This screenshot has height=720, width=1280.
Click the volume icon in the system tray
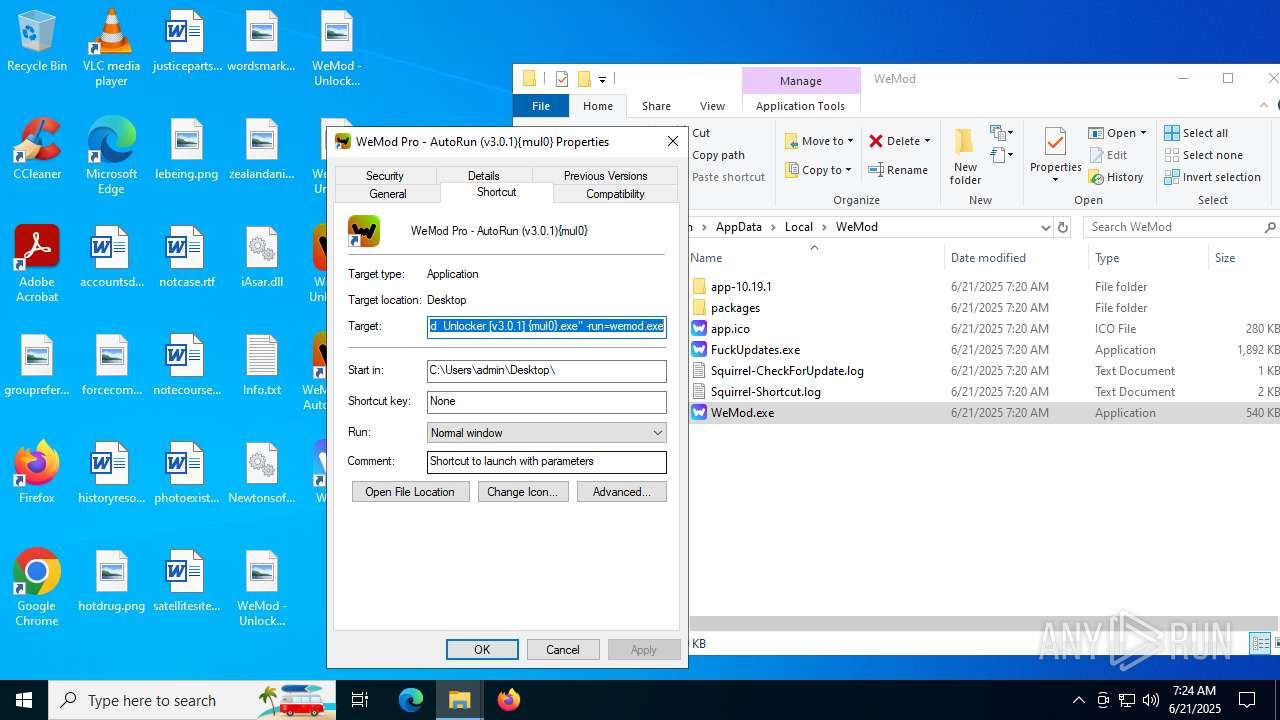(1151, 700)
